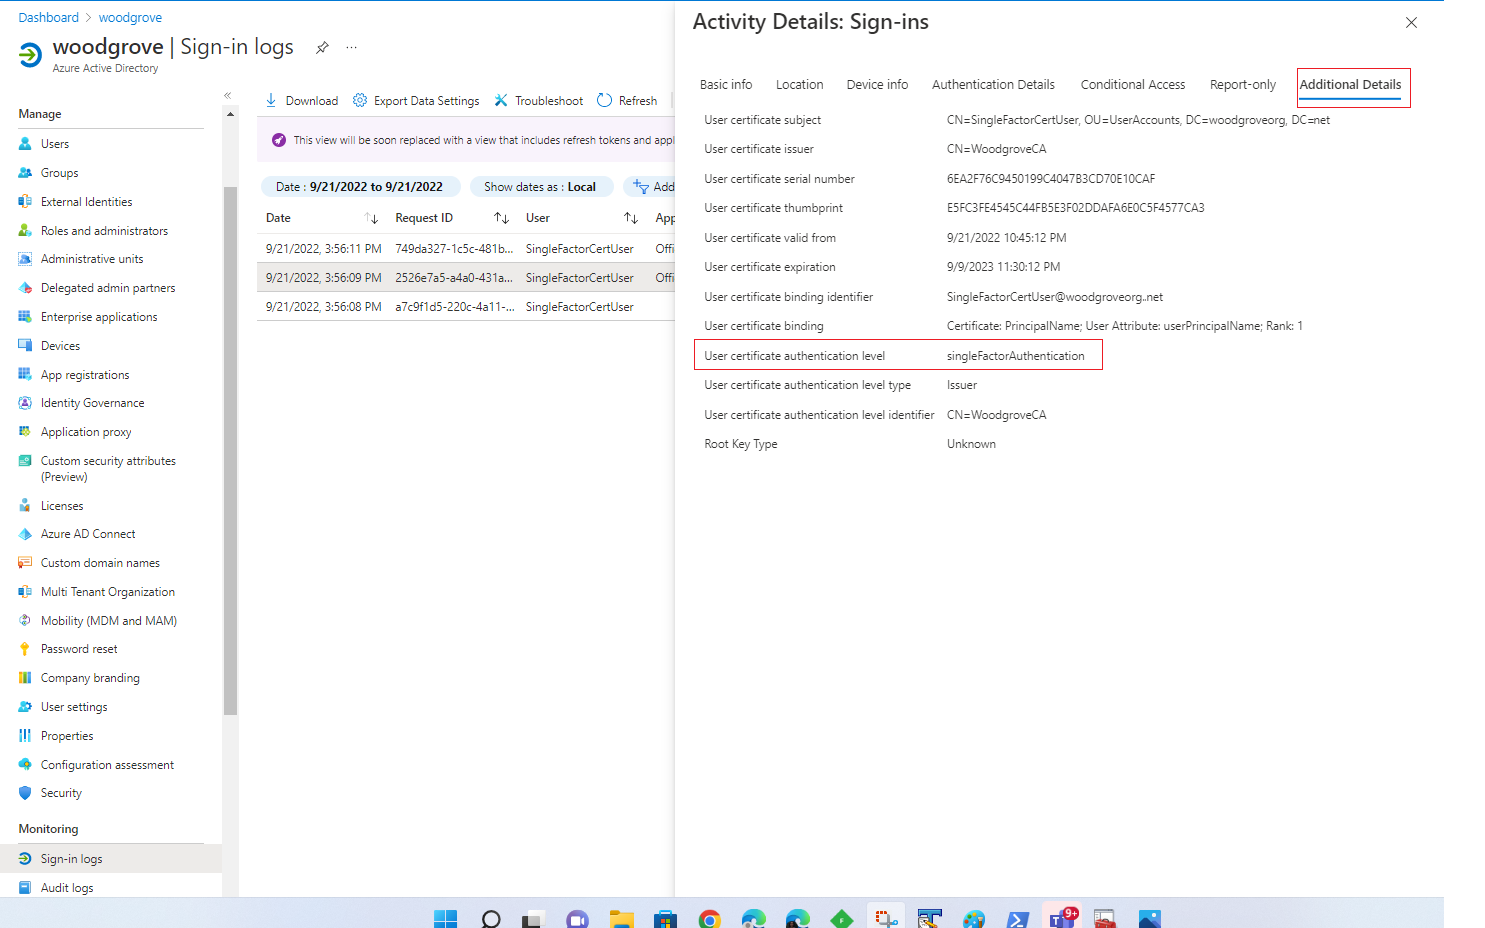
Task: Open Multi Tenant Organization
Action: pyautogui.click(x=108, y=592)
